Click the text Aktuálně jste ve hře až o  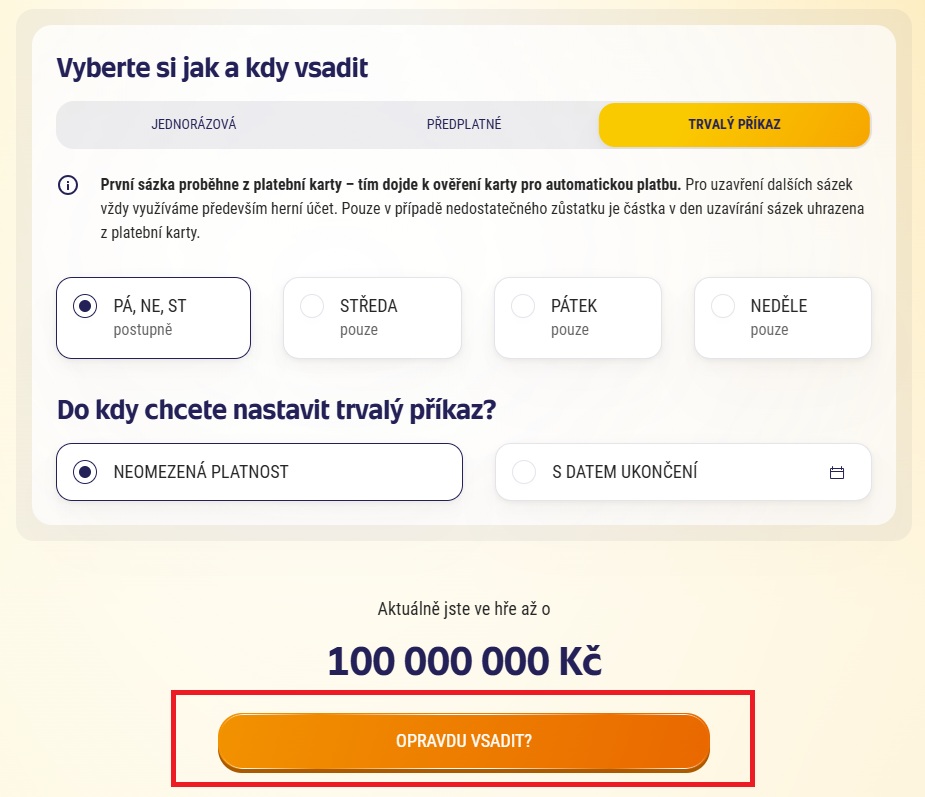click(464, 609)
